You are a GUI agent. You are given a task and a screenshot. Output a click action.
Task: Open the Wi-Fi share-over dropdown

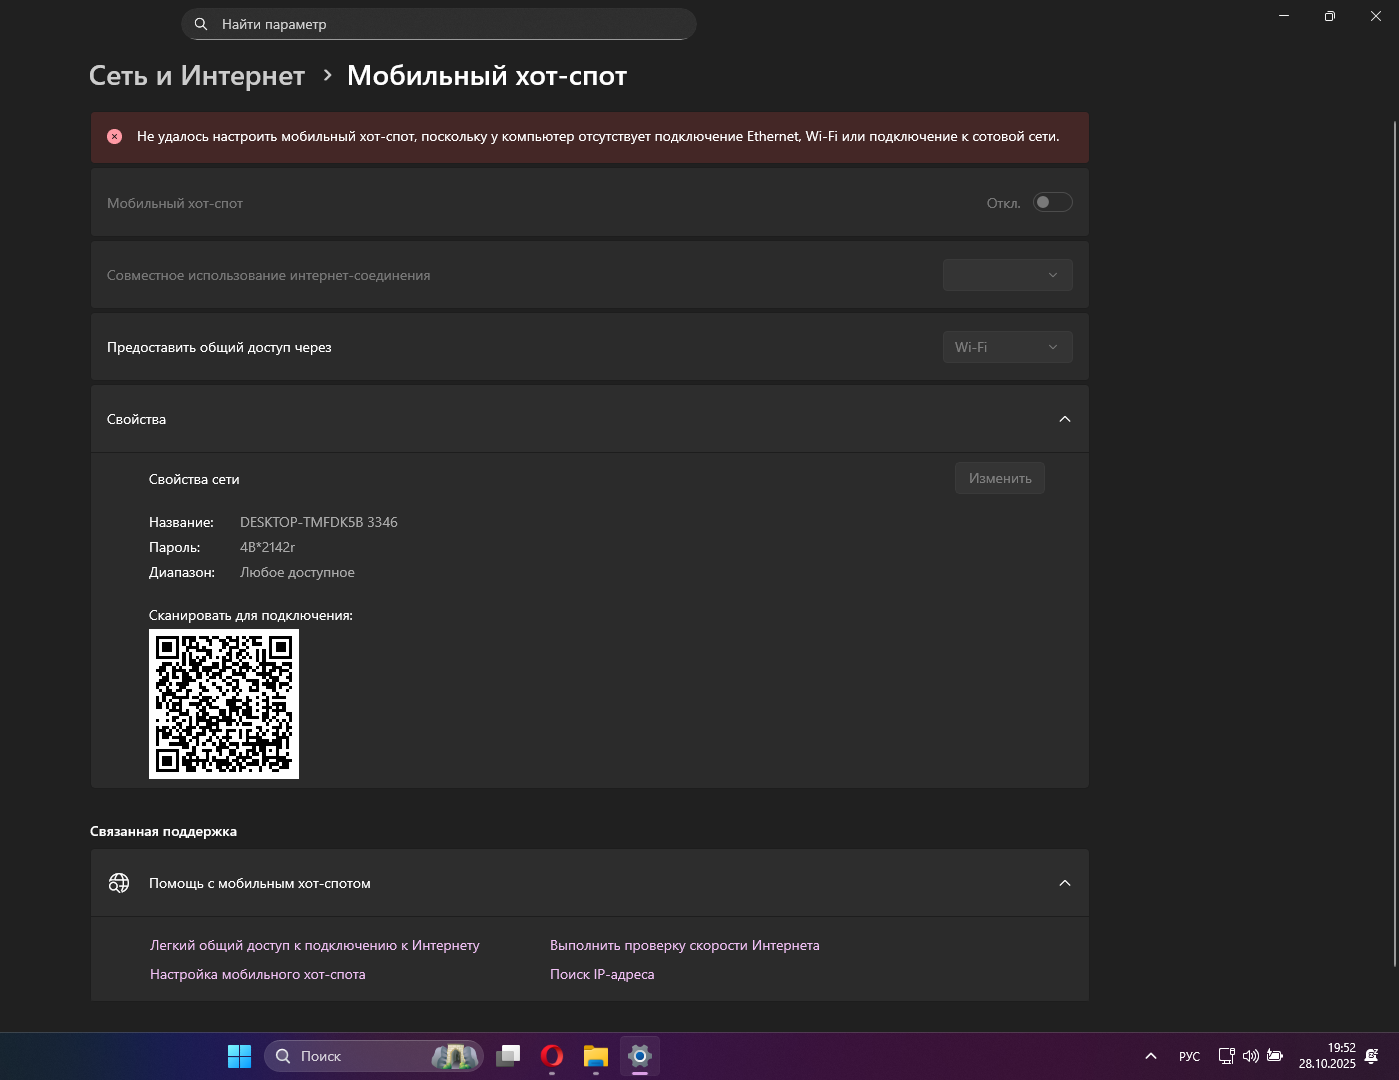1007,347
